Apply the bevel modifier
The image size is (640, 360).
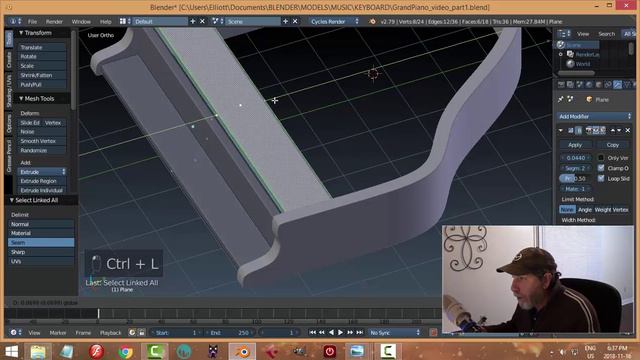click(575, 145)
